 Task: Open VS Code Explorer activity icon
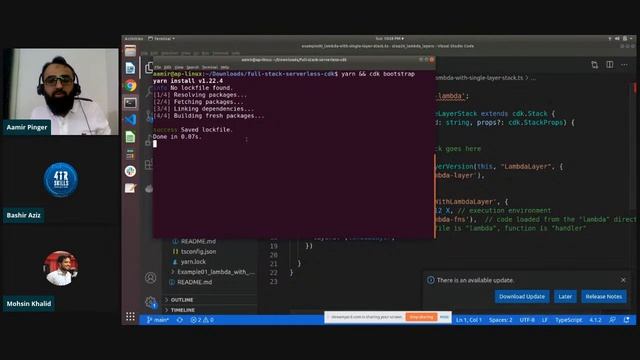(149, 68)
